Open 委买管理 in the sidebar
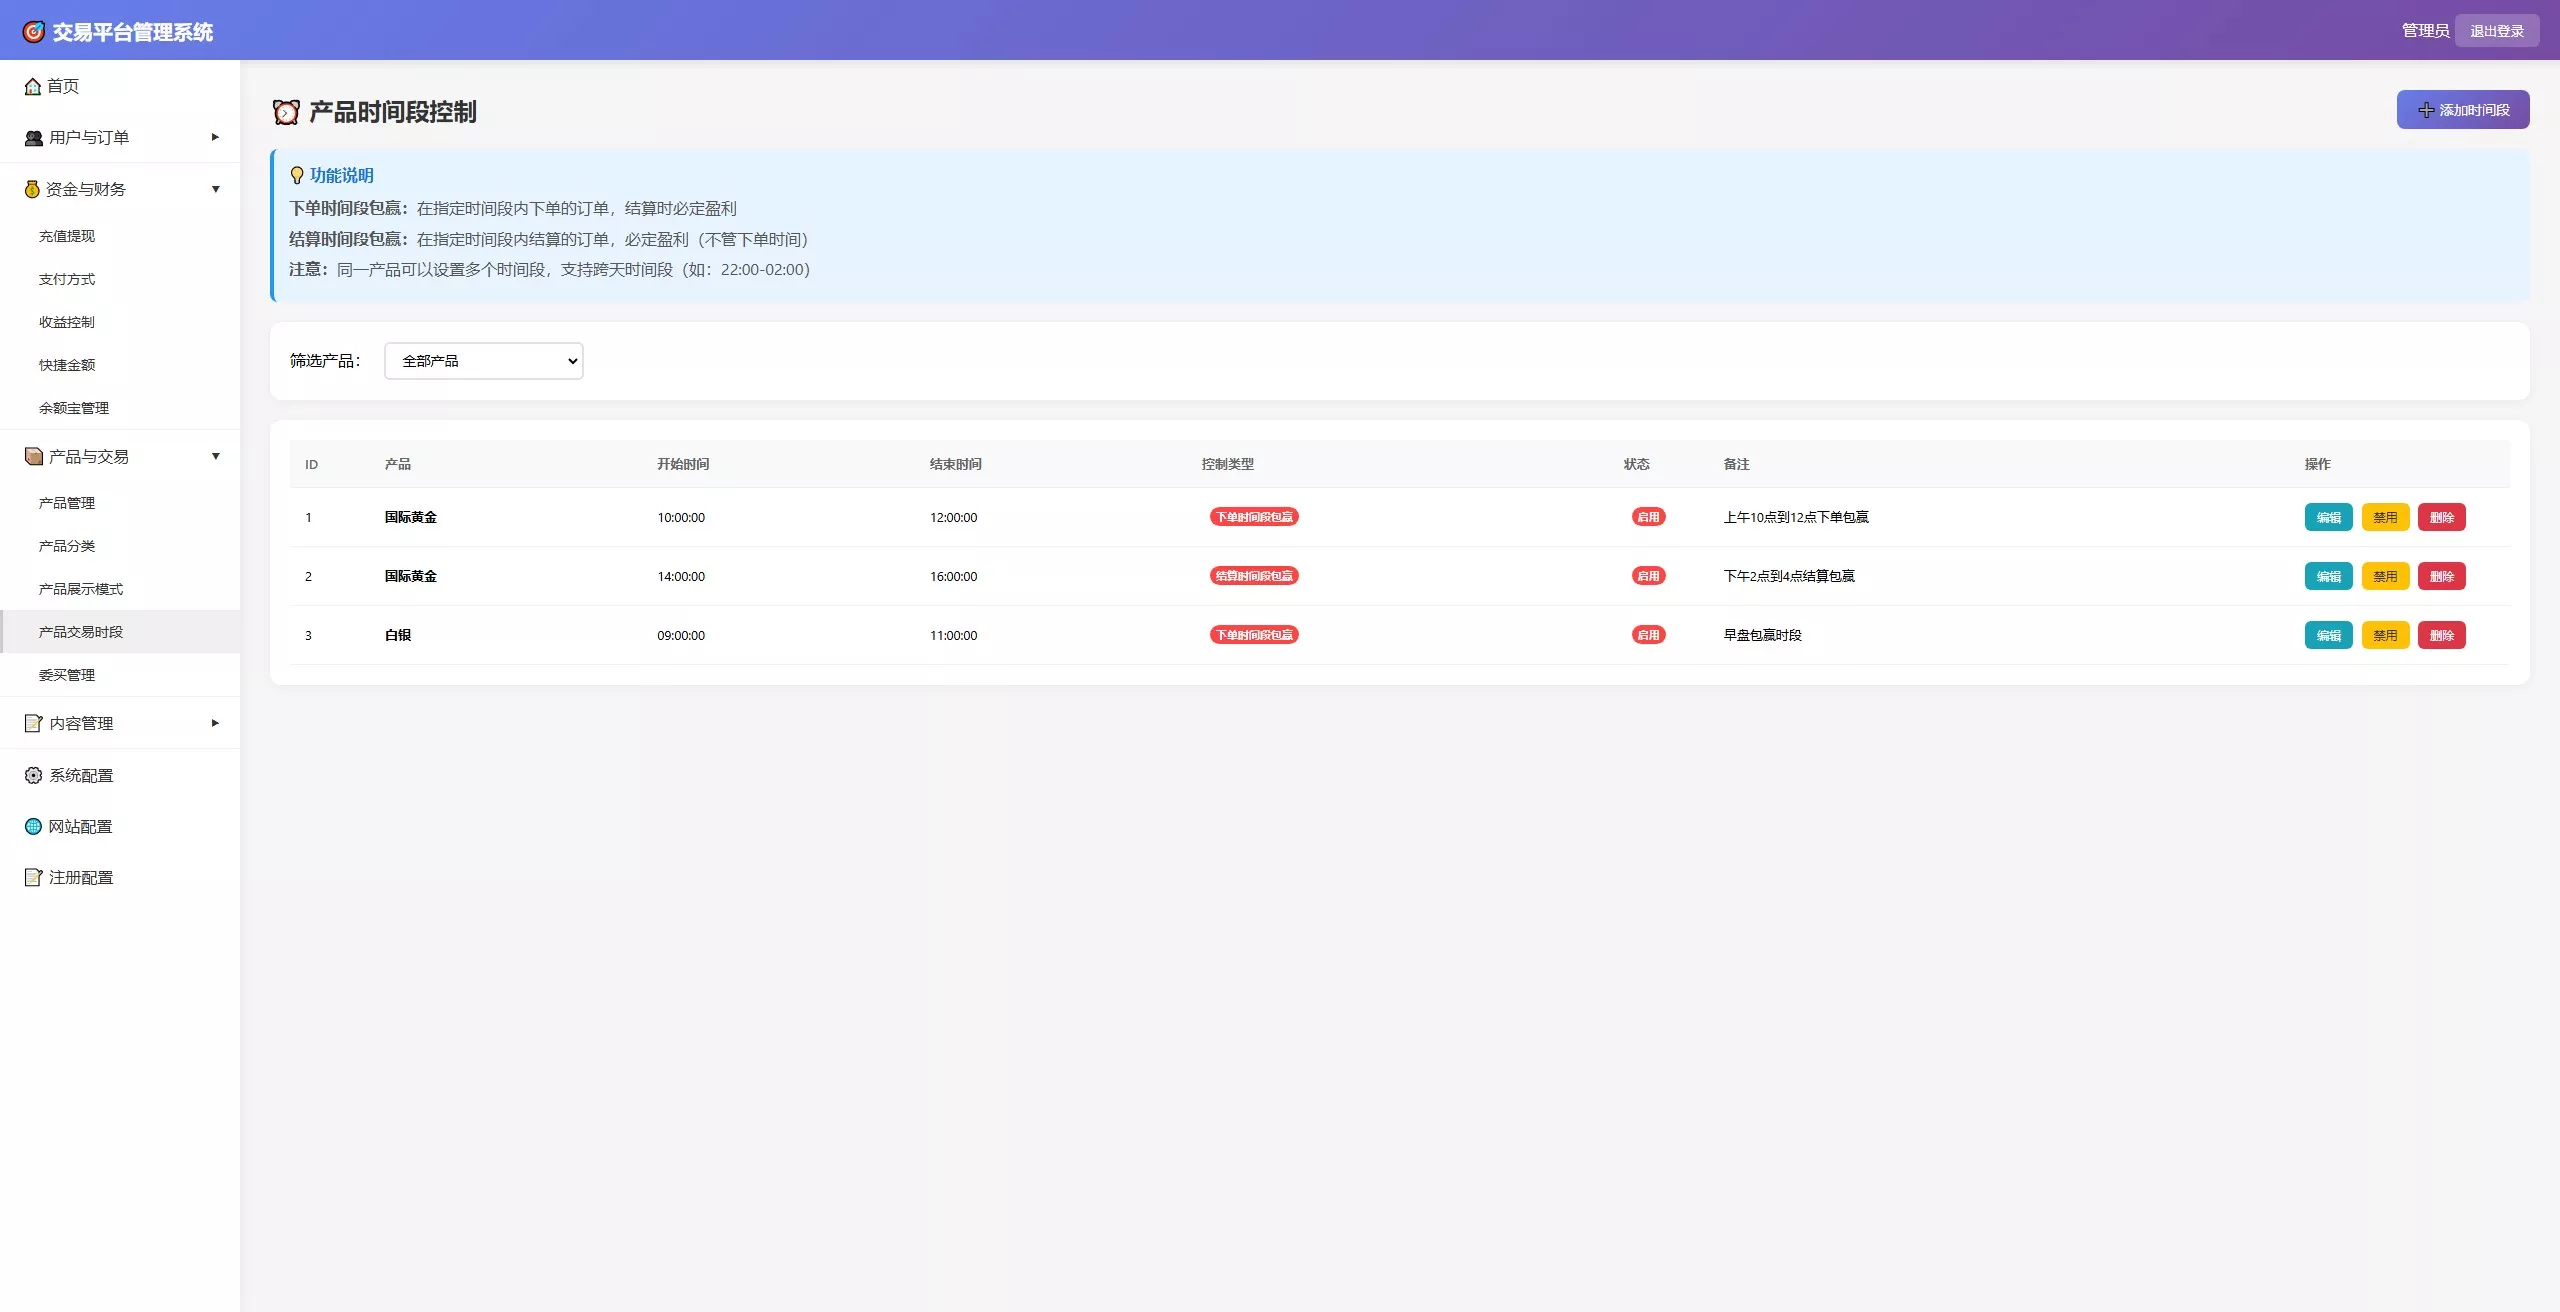Image resolution: width=2560 pixels, height=1312 pixels. point(67,675)
